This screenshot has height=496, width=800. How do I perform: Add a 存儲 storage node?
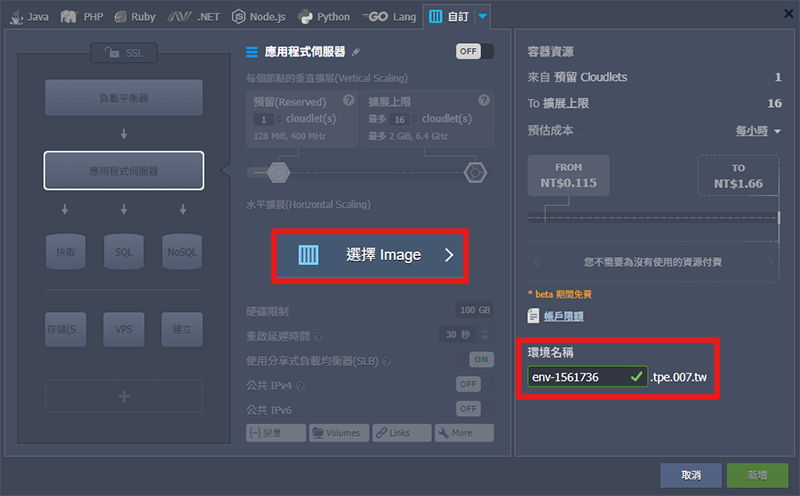pyautogui.click(x=65, y=329)
